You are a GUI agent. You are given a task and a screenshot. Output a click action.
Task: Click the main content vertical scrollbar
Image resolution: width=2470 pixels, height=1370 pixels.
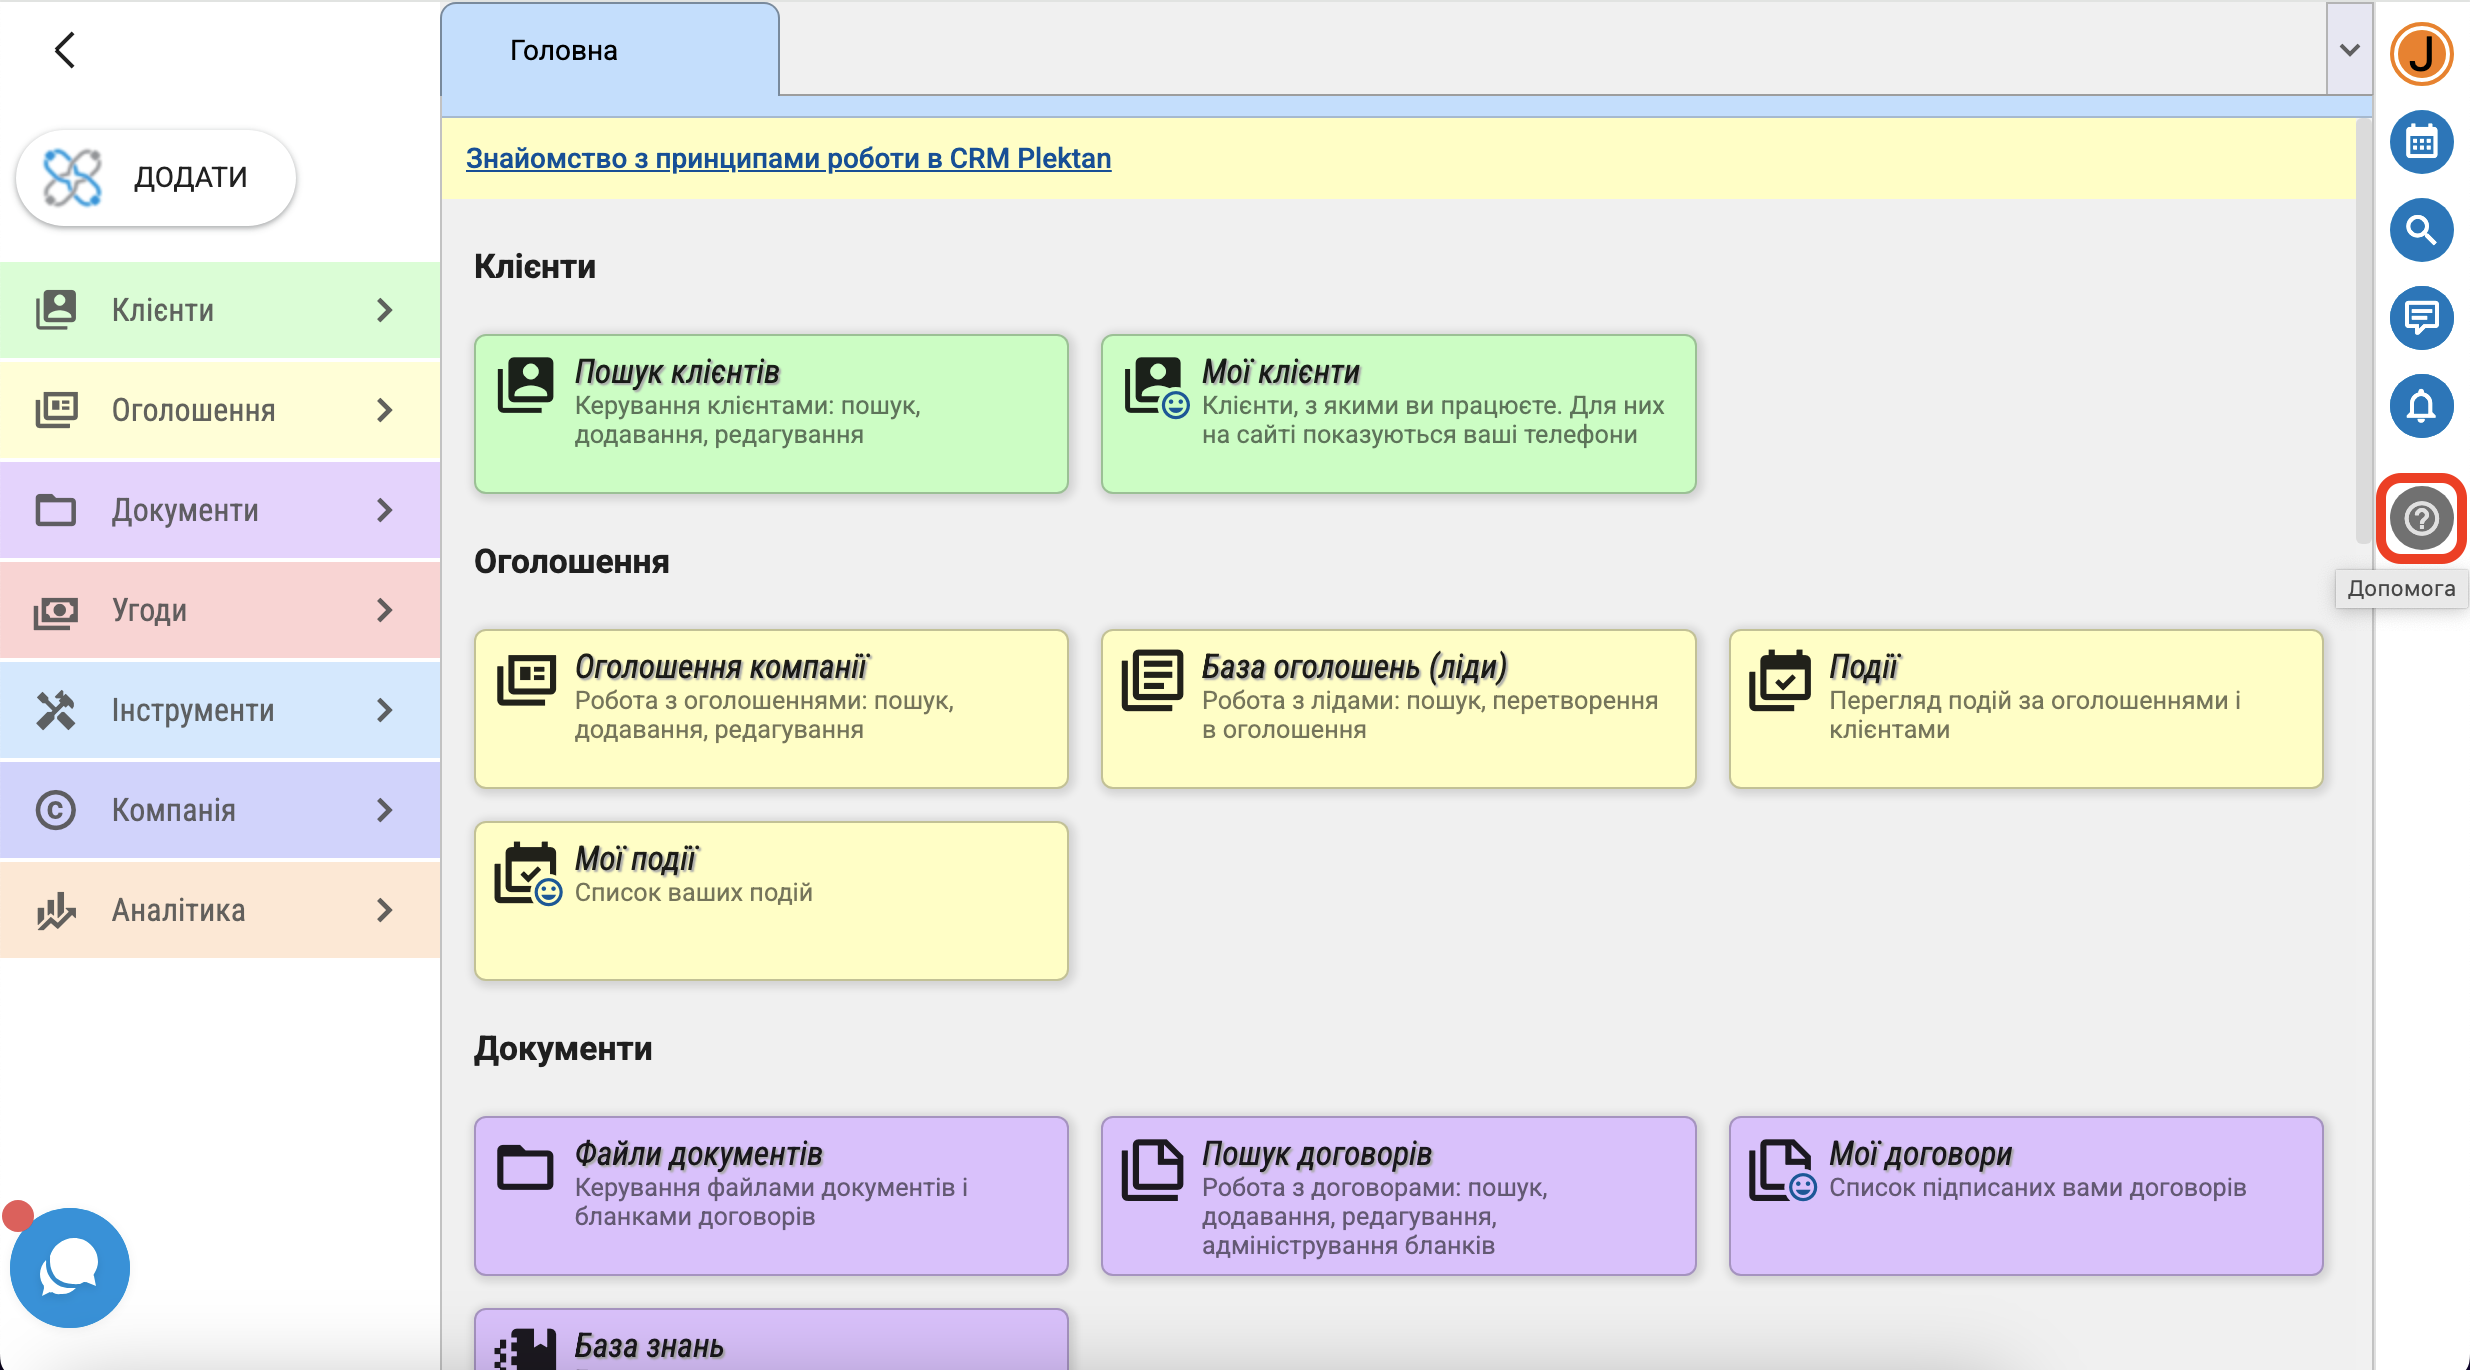[x=2363, y=330]
